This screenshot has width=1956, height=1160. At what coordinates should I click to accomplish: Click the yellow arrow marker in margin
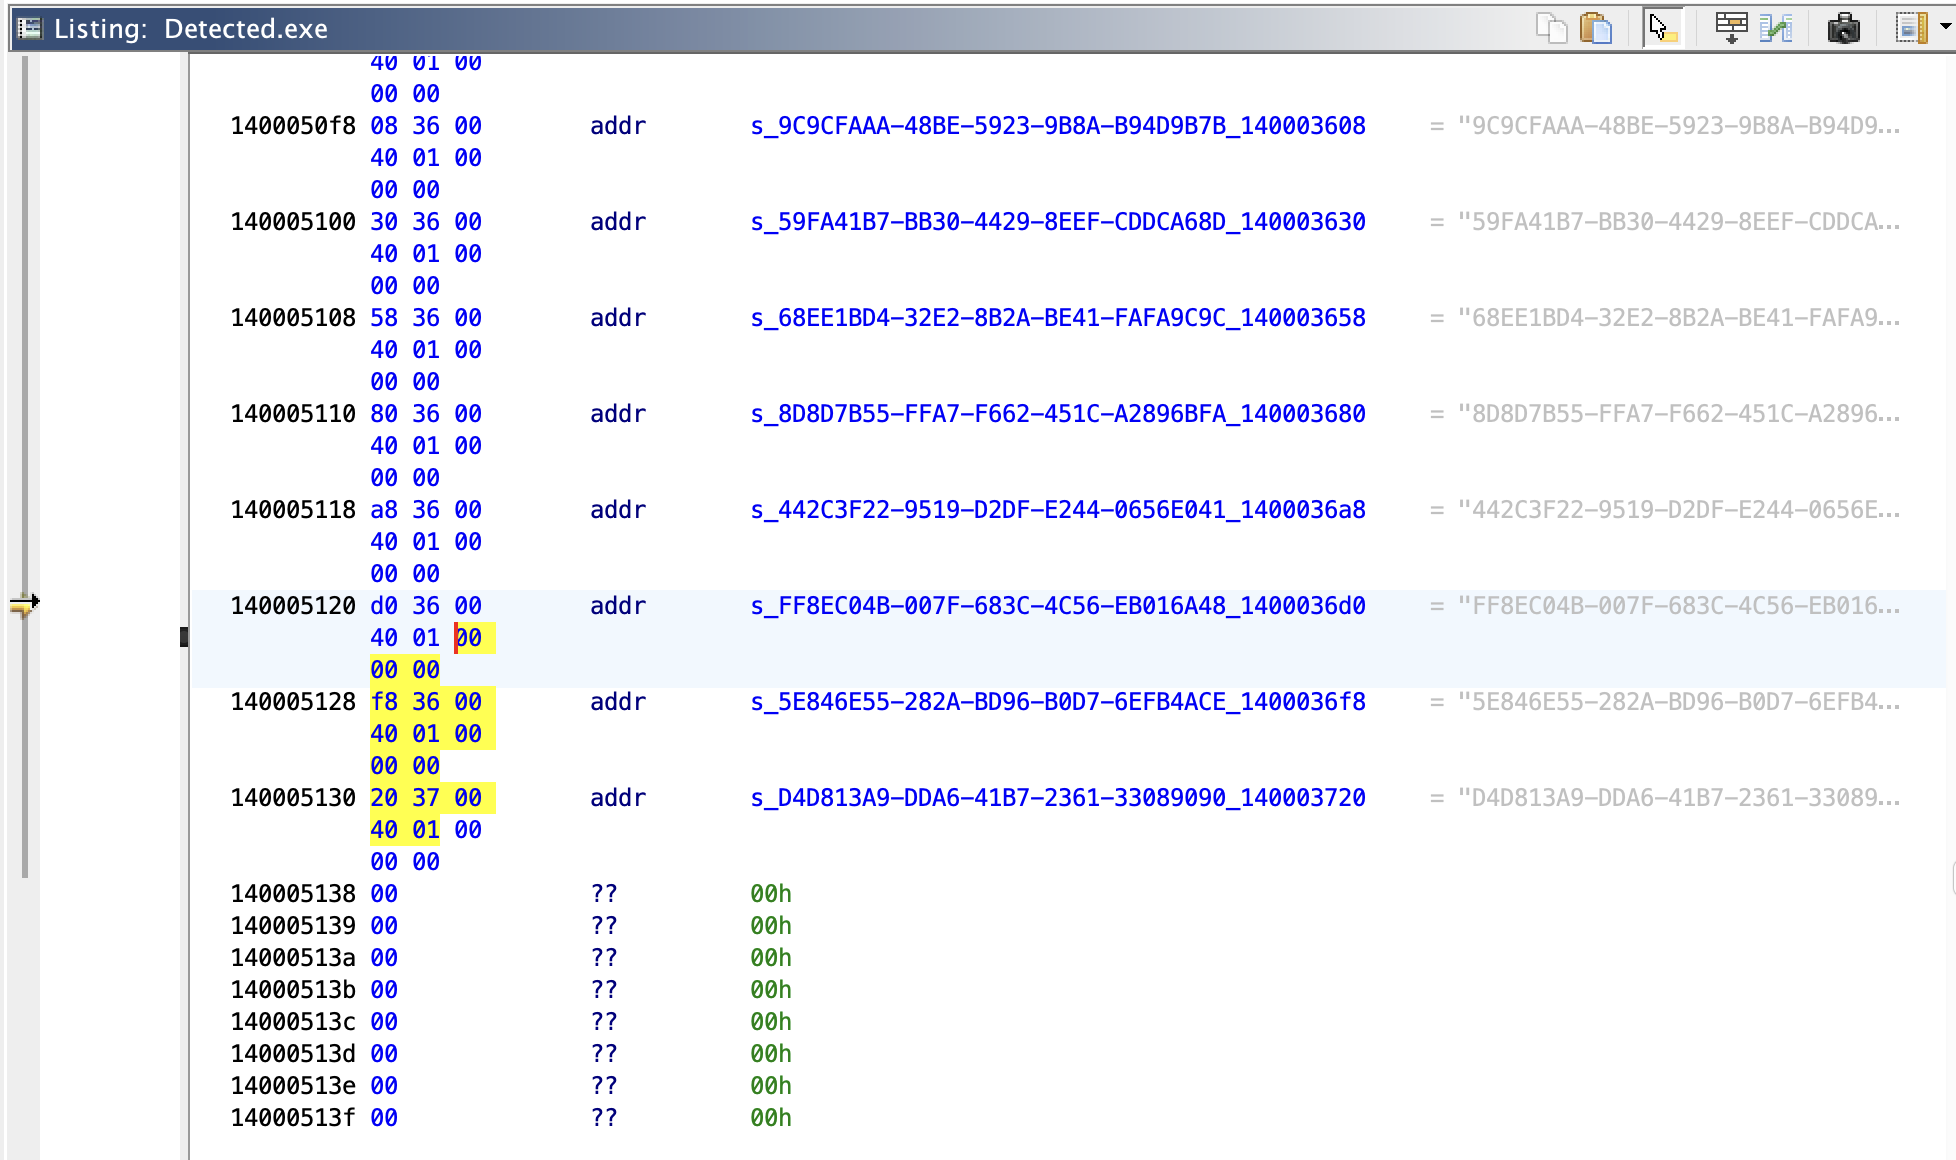coord(24,604)
